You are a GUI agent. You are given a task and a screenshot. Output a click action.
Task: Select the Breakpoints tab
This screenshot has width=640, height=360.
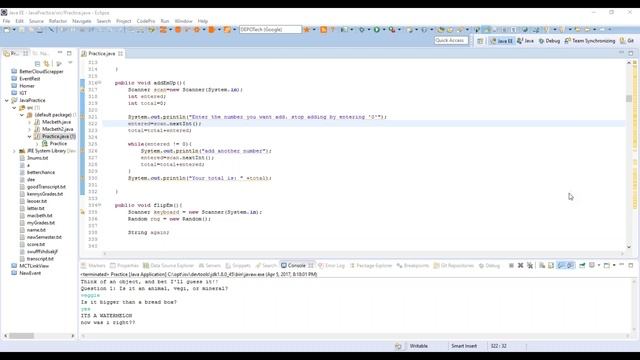pos(413,265)
